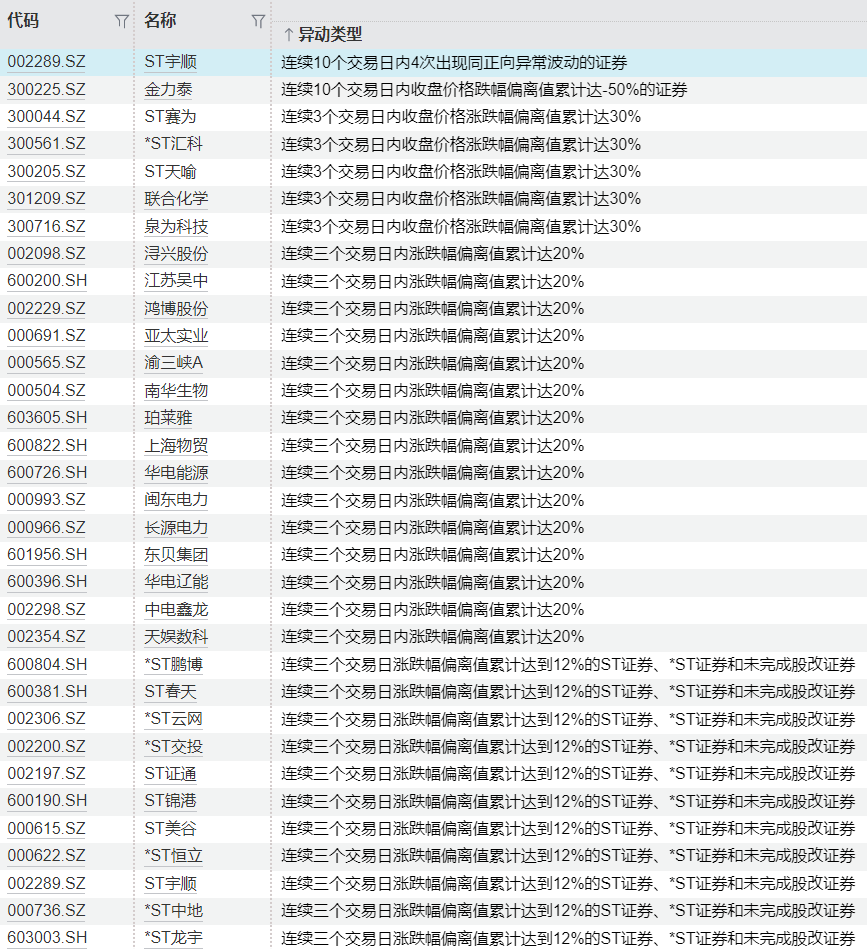The height and width of the screenshot is (949, 867).
Task: Open stock code link 600200.SH
Action: coord(47,281)
